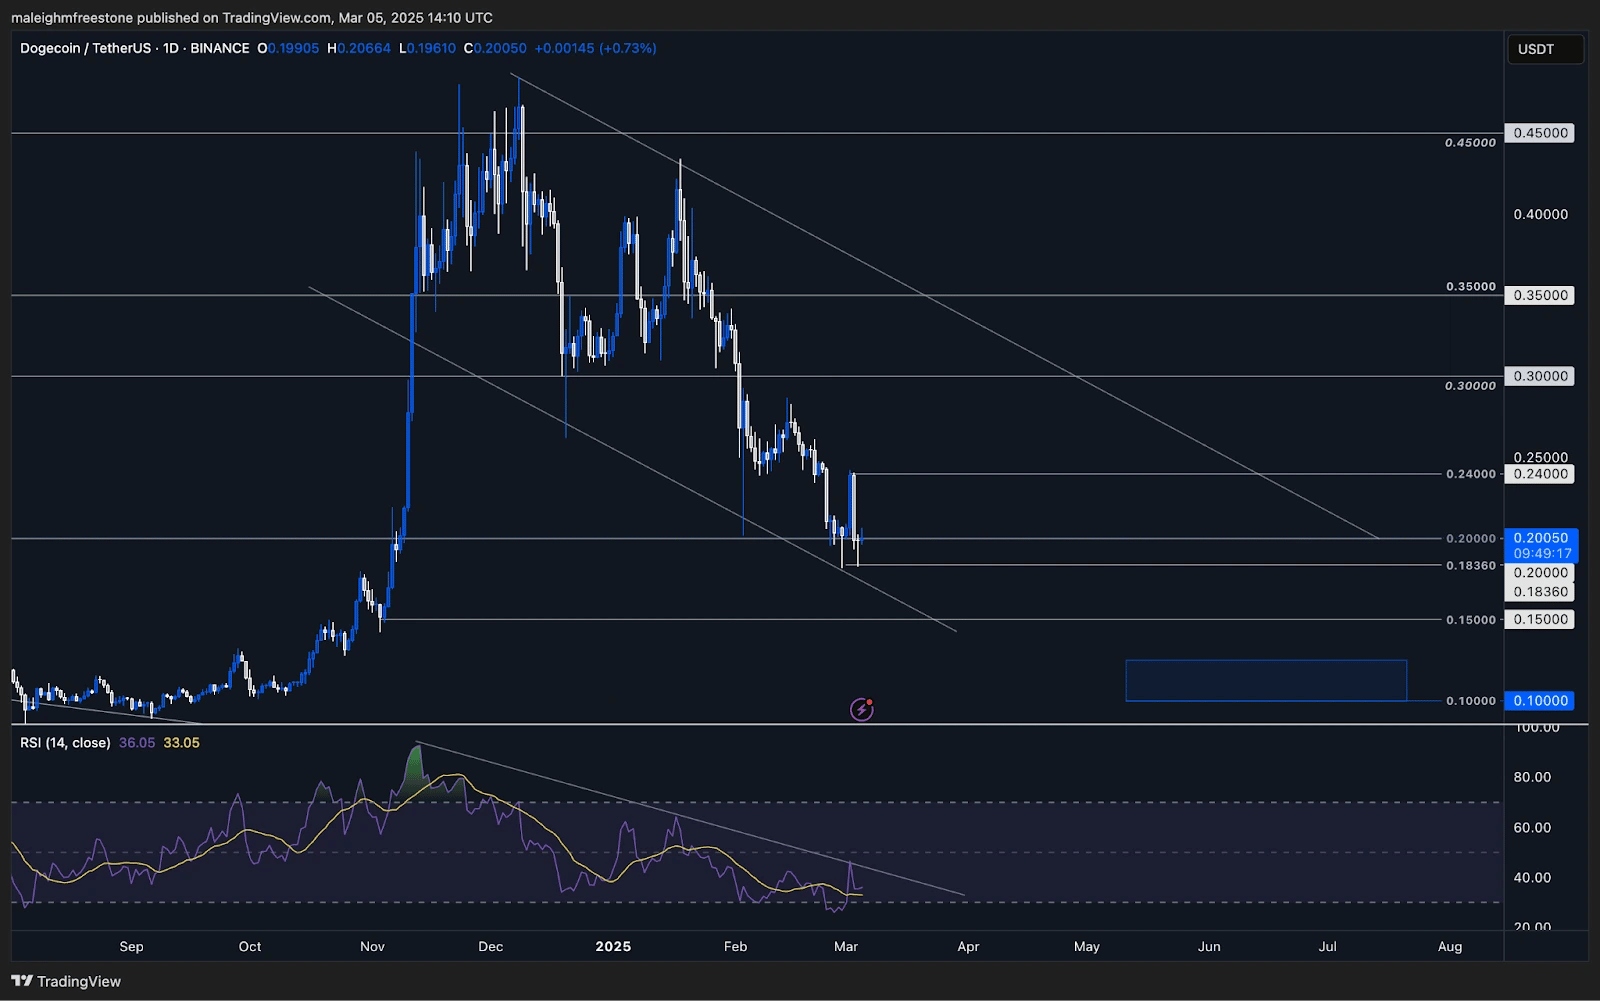
Task: Click the 0.10000 highlighted price label
Action: coord(1539,701)
